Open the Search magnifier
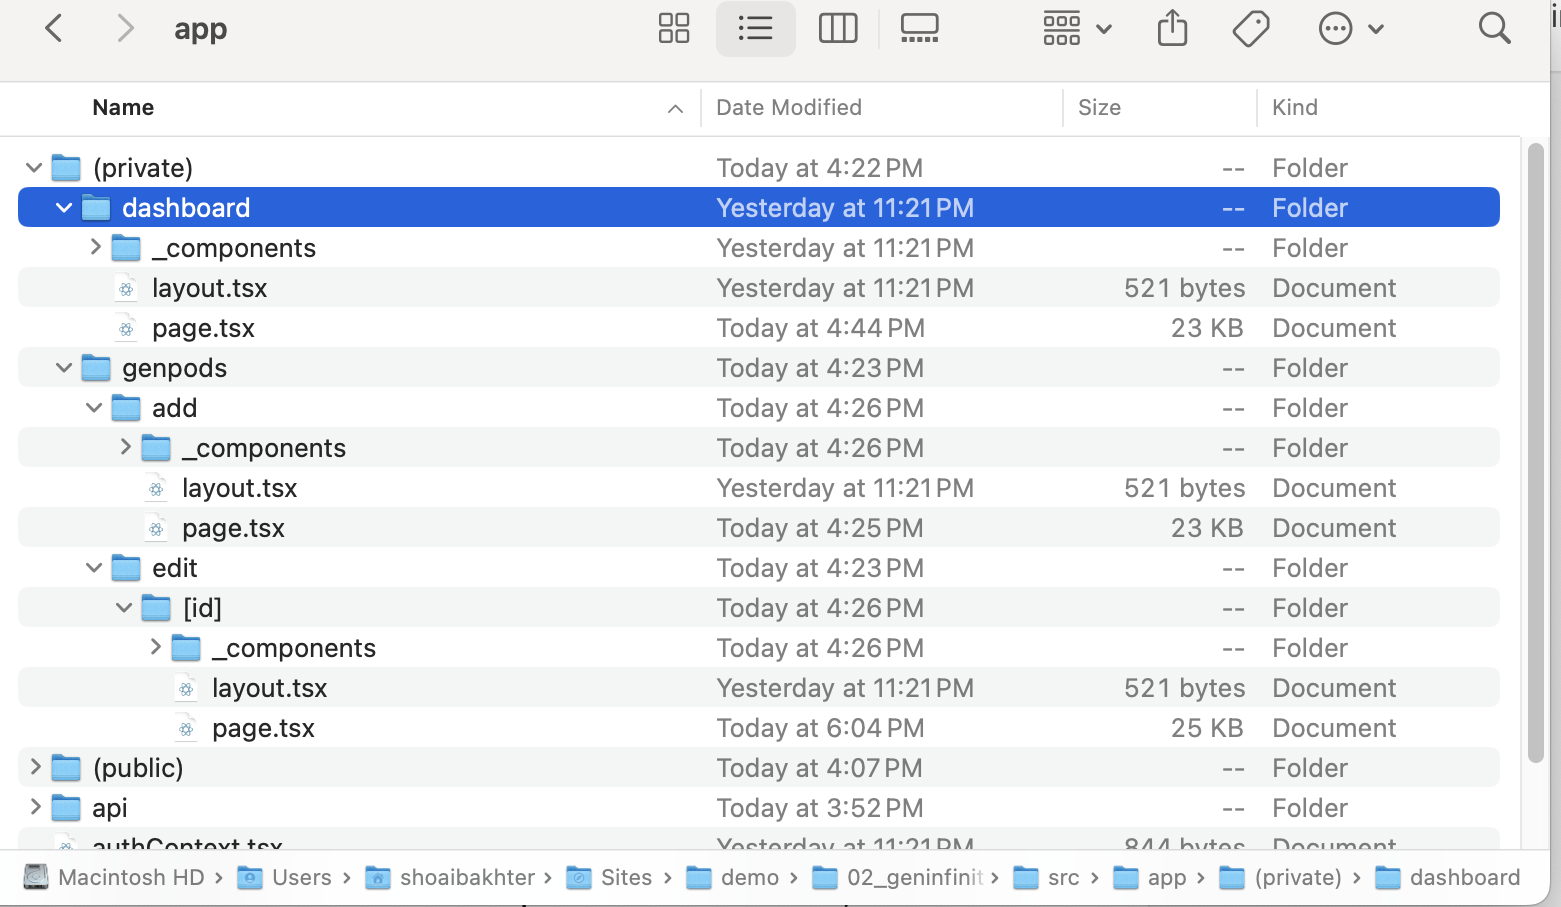 pyautogui.click(x=1494, y=28)
